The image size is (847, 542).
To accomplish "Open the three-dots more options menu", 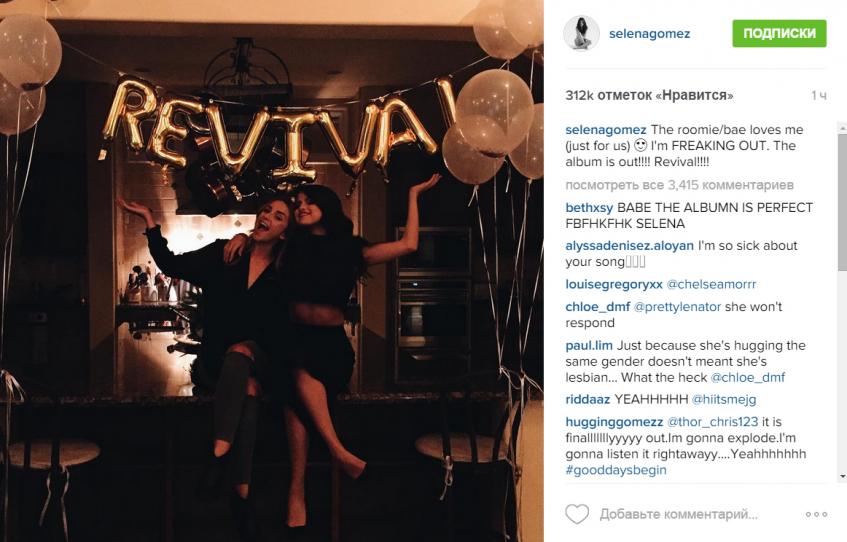I will pos(816,514).
